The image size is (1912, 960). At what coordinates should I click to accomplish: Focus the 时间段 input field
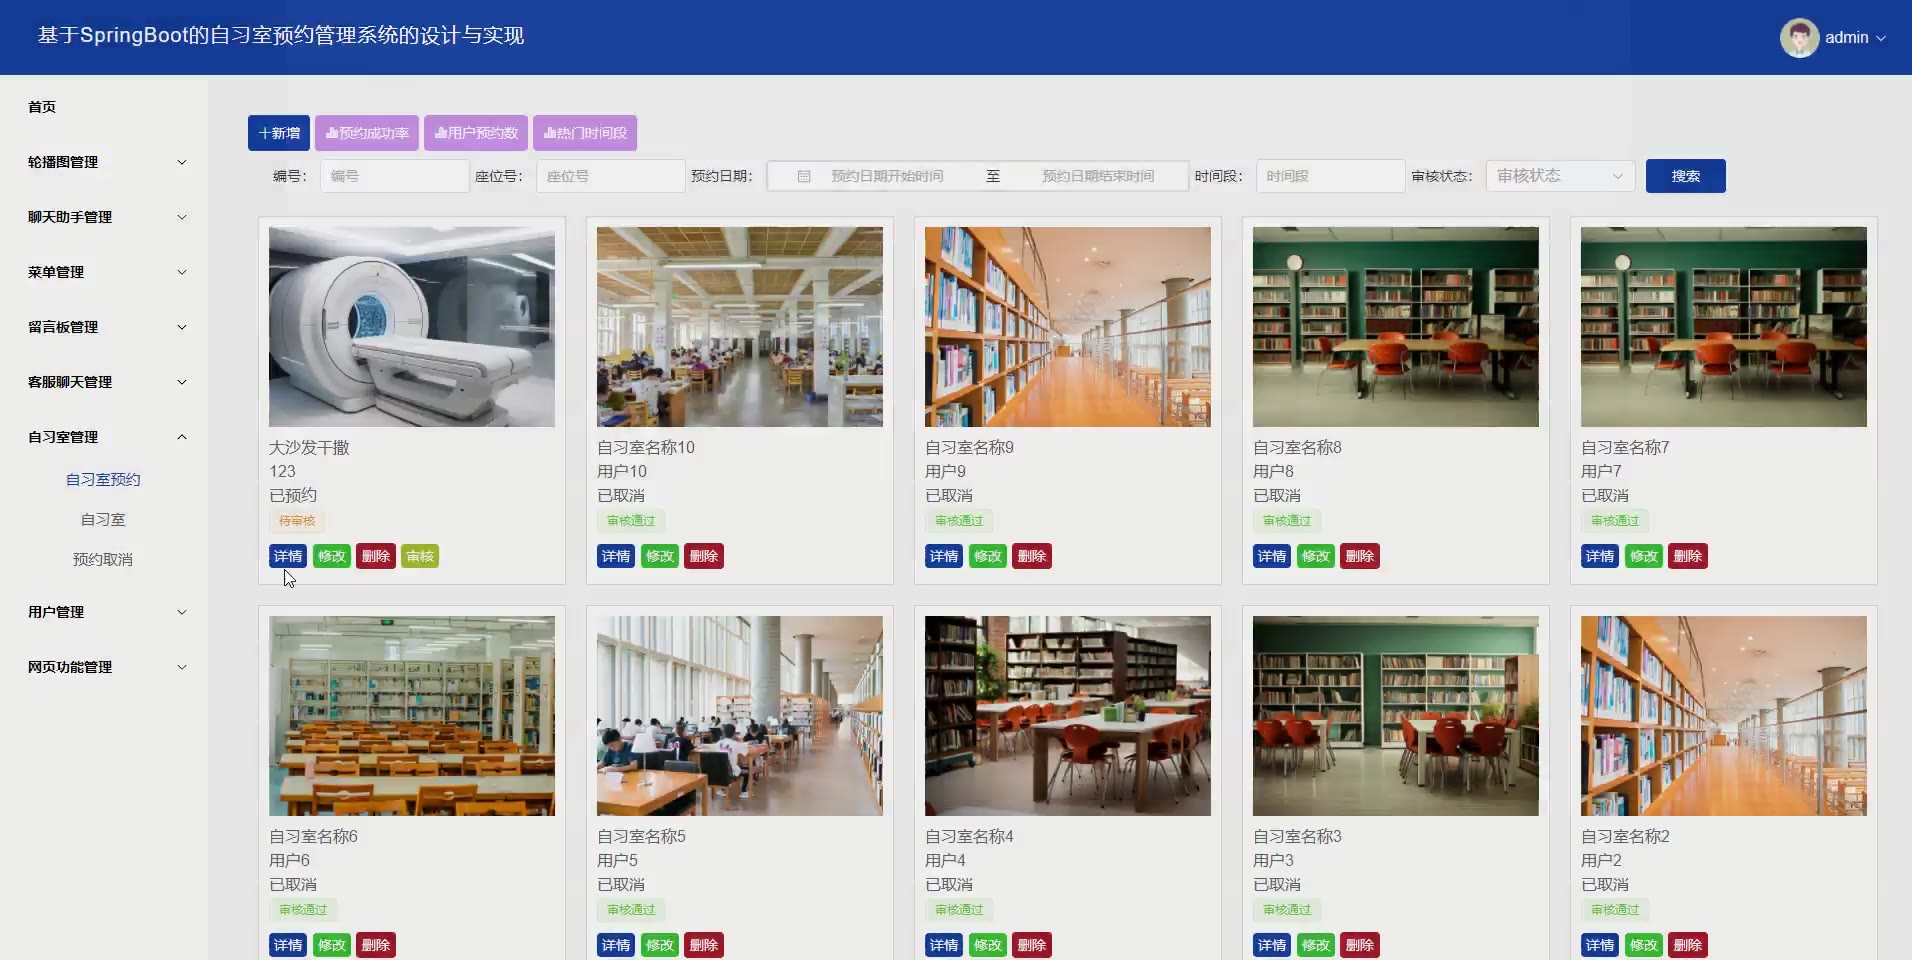point(1331,176)
